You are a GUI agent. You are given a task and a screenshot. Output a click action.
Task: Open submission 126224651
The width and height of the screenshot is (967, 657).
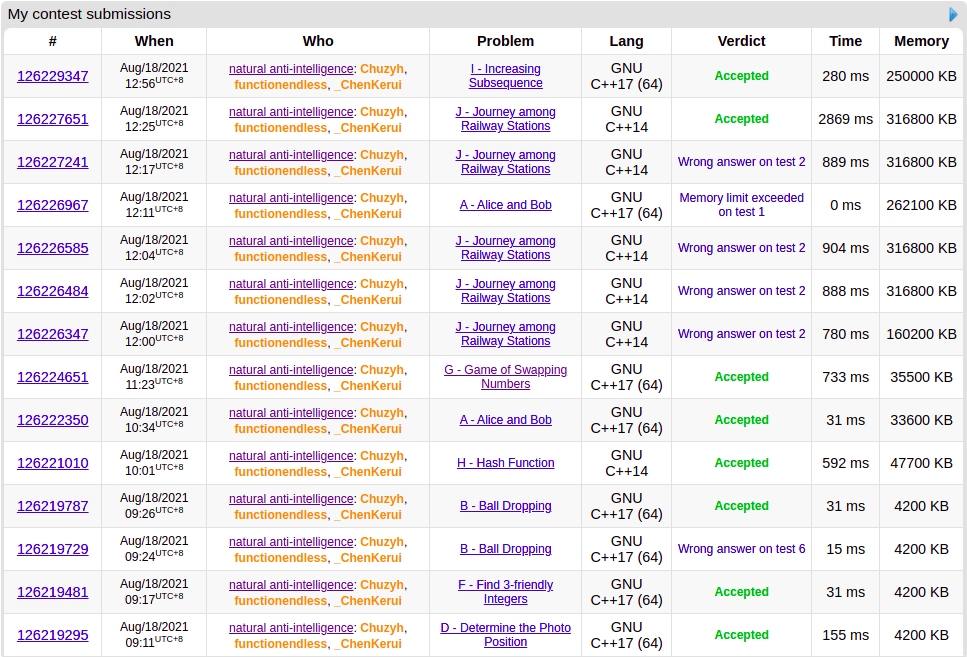coord(53,377)
